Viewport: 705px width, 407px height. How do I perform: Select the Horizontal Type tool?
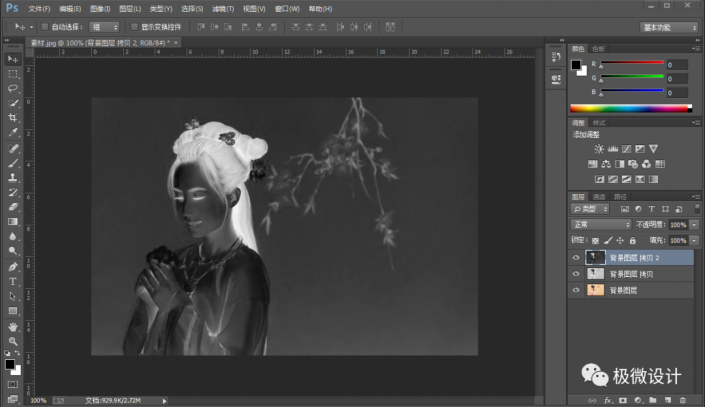pyautogui.click(x=13, y=282)
